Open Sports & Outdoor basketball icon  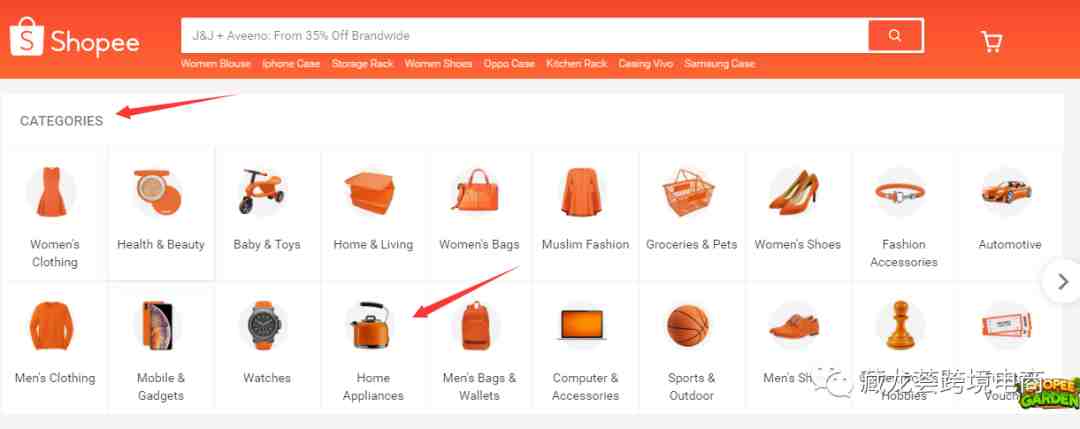[x=688, y=326]
